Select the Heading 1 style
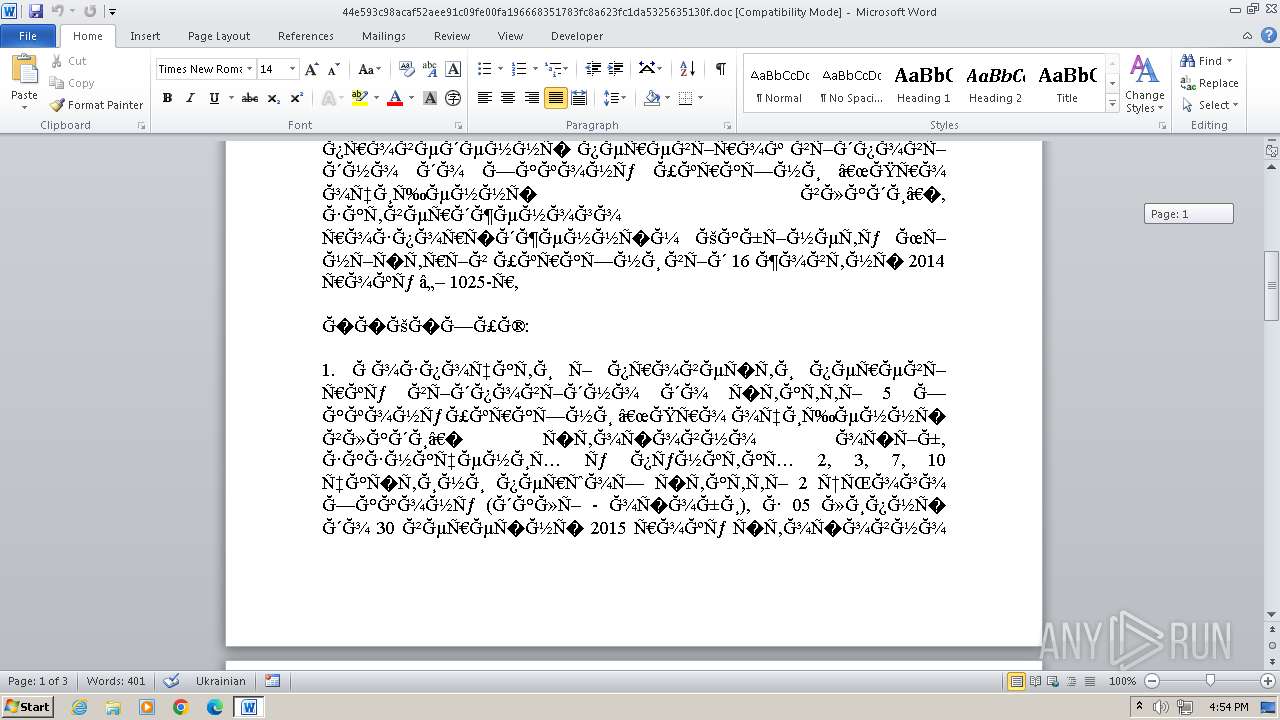The height and width of the screenshot is (720, 1280). pos(923,85)
